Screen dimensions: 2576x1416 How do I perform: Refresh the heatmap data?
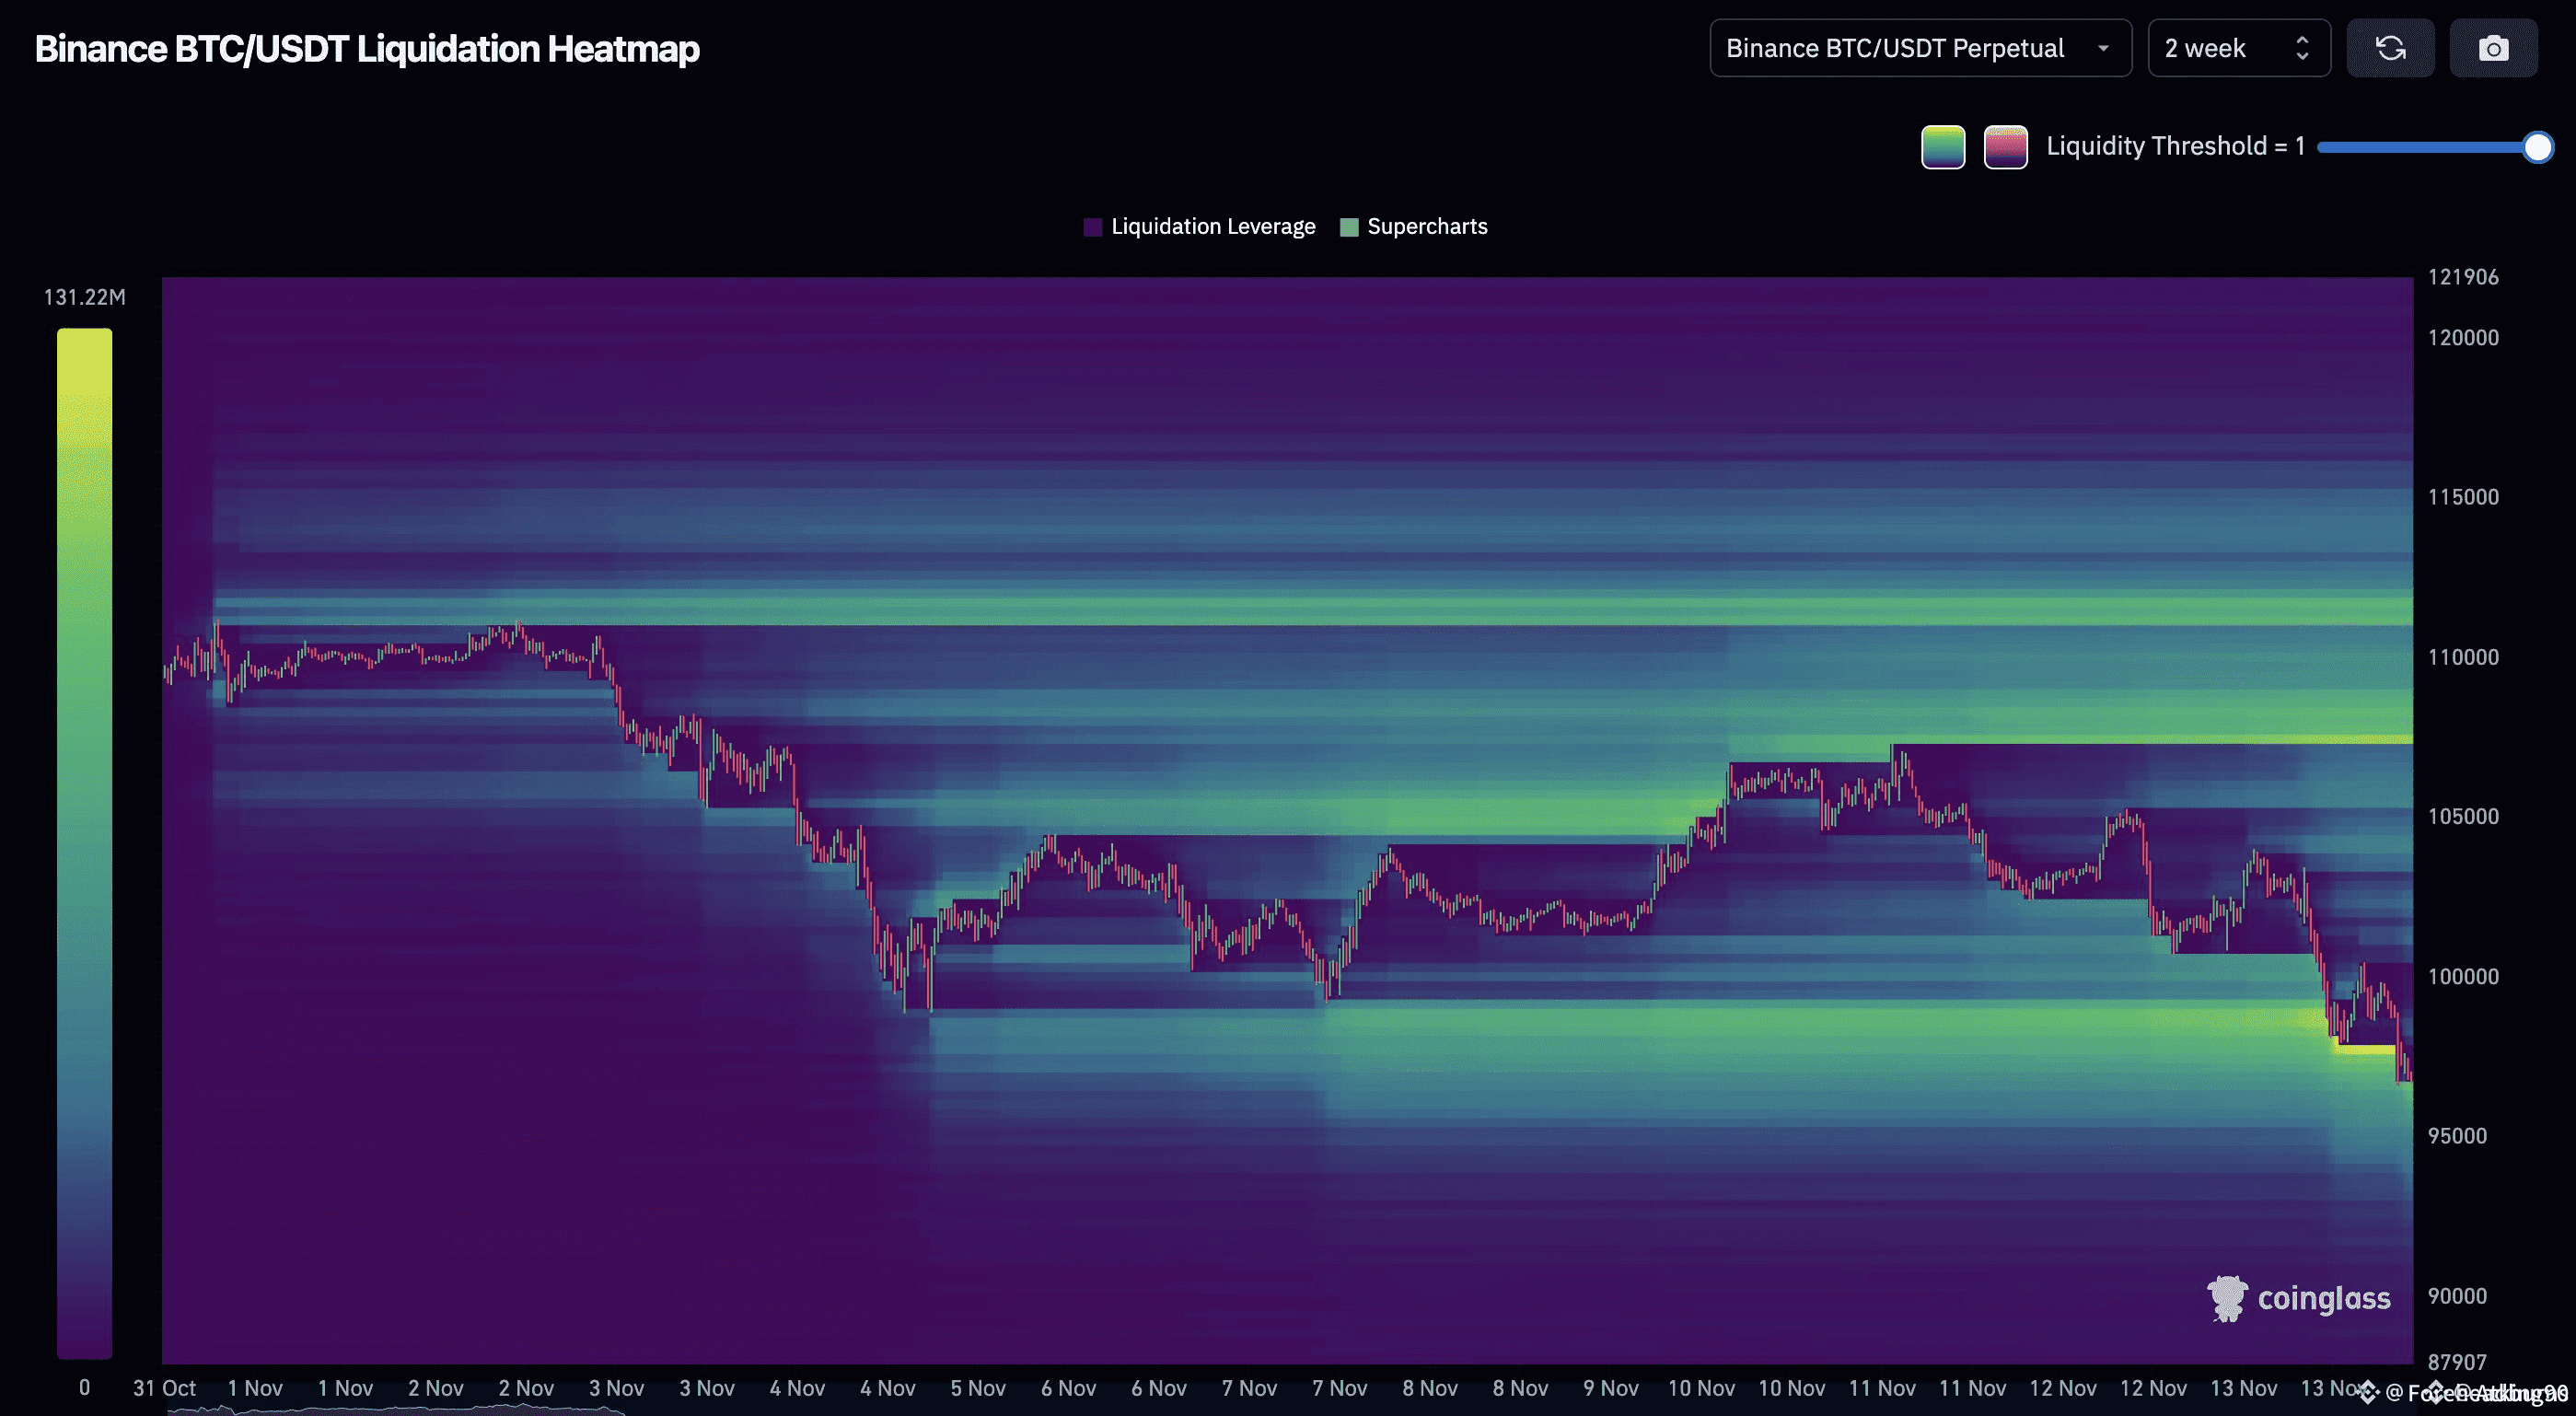pyautogui.click(x=2391, y=47)
